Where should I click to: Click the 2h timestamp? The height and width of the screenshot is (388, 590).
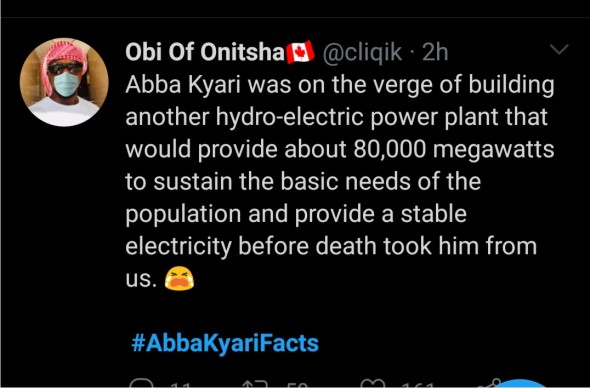(435, 52)
